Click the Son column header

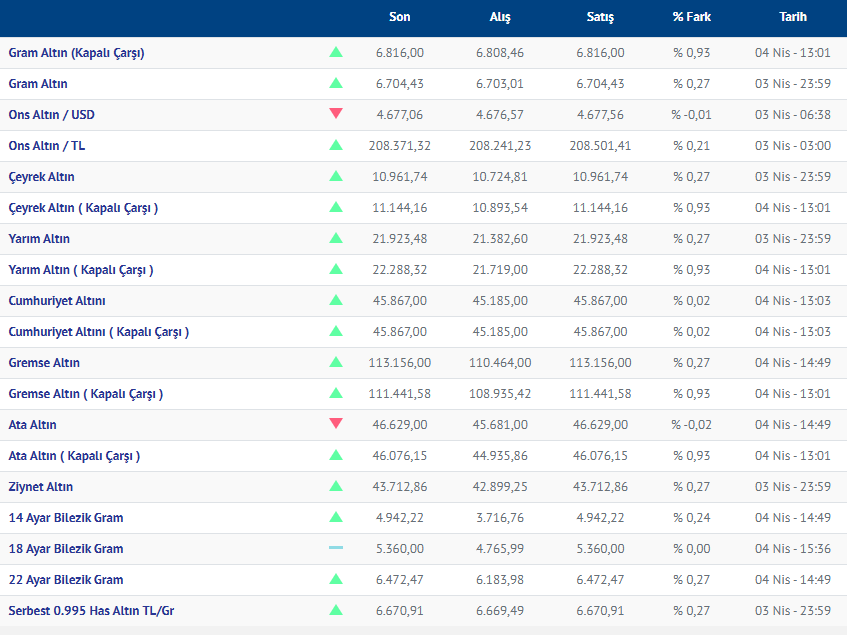[x=400, y=17]
